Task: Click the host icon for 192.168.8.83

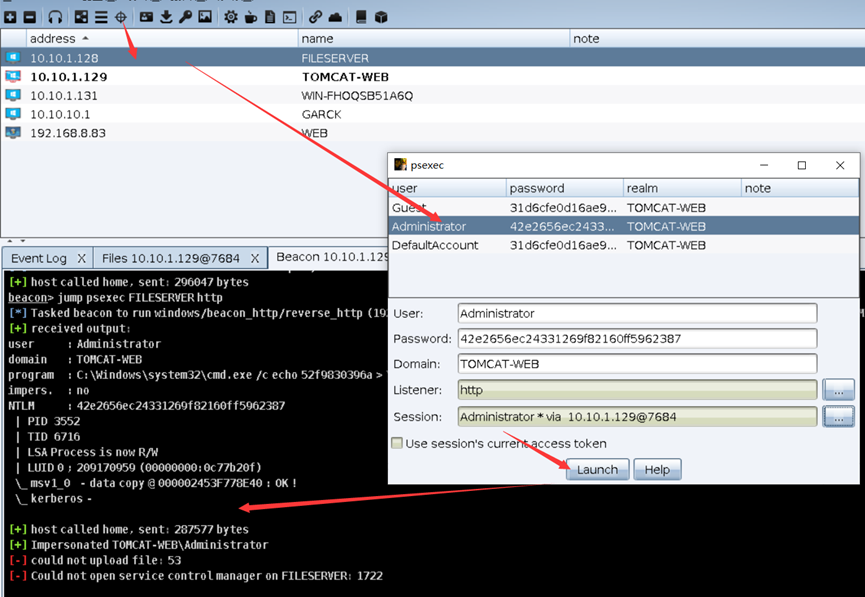Action: [13, 132]
